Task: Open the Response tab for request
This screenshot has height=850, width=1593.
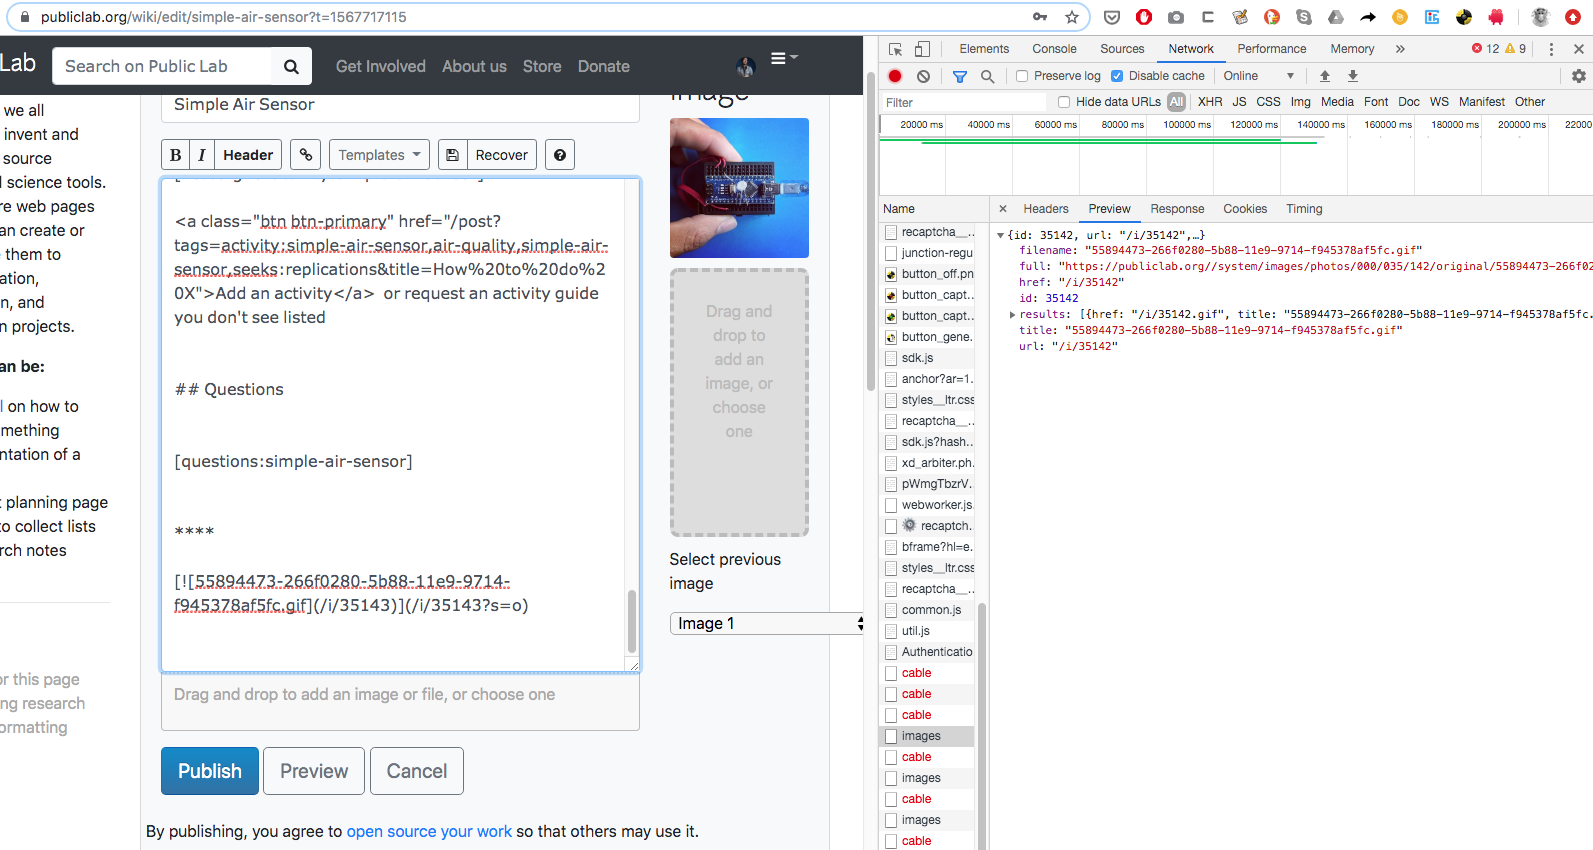Action: [x=1177, y=209]
